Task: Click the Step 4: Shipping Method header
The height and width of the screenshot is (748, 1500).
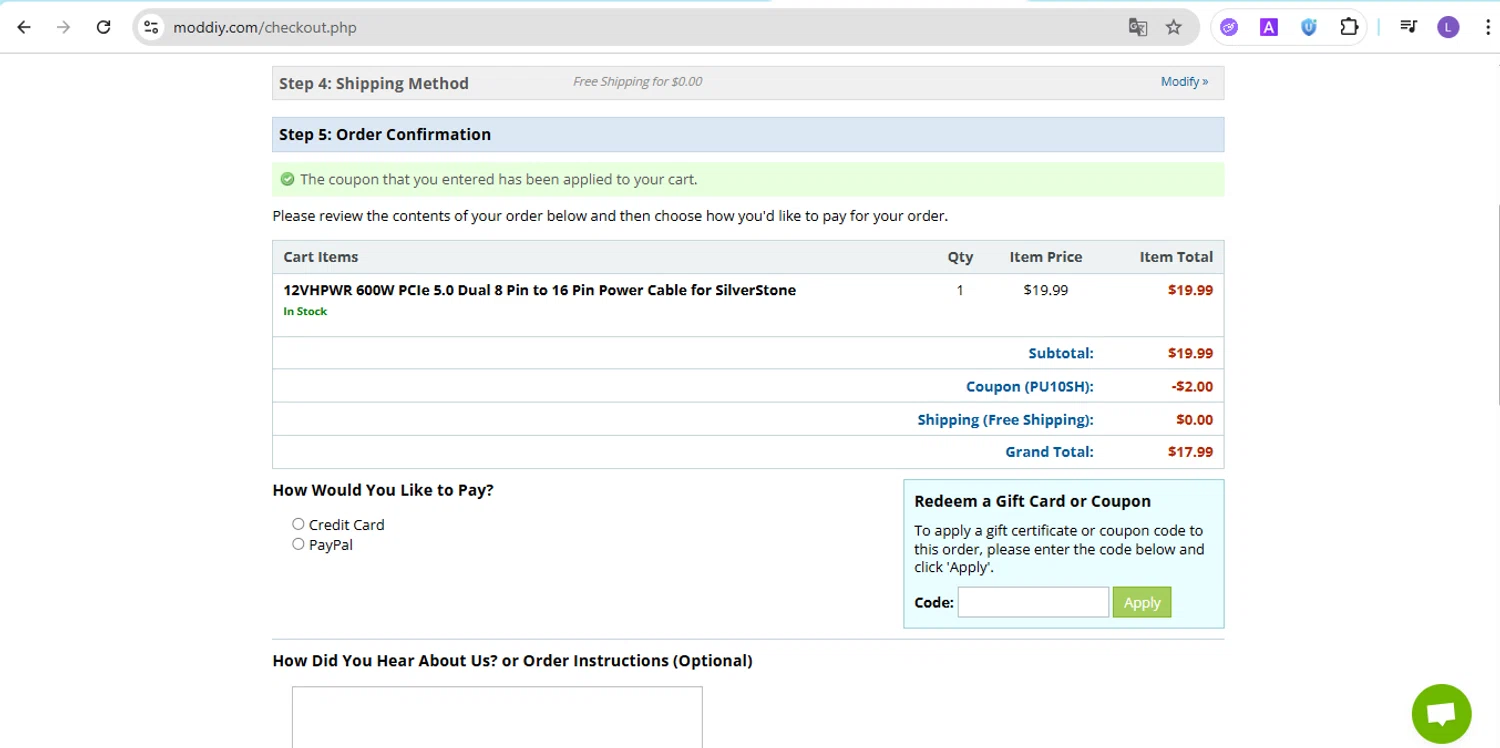Action: pos(374,83)
